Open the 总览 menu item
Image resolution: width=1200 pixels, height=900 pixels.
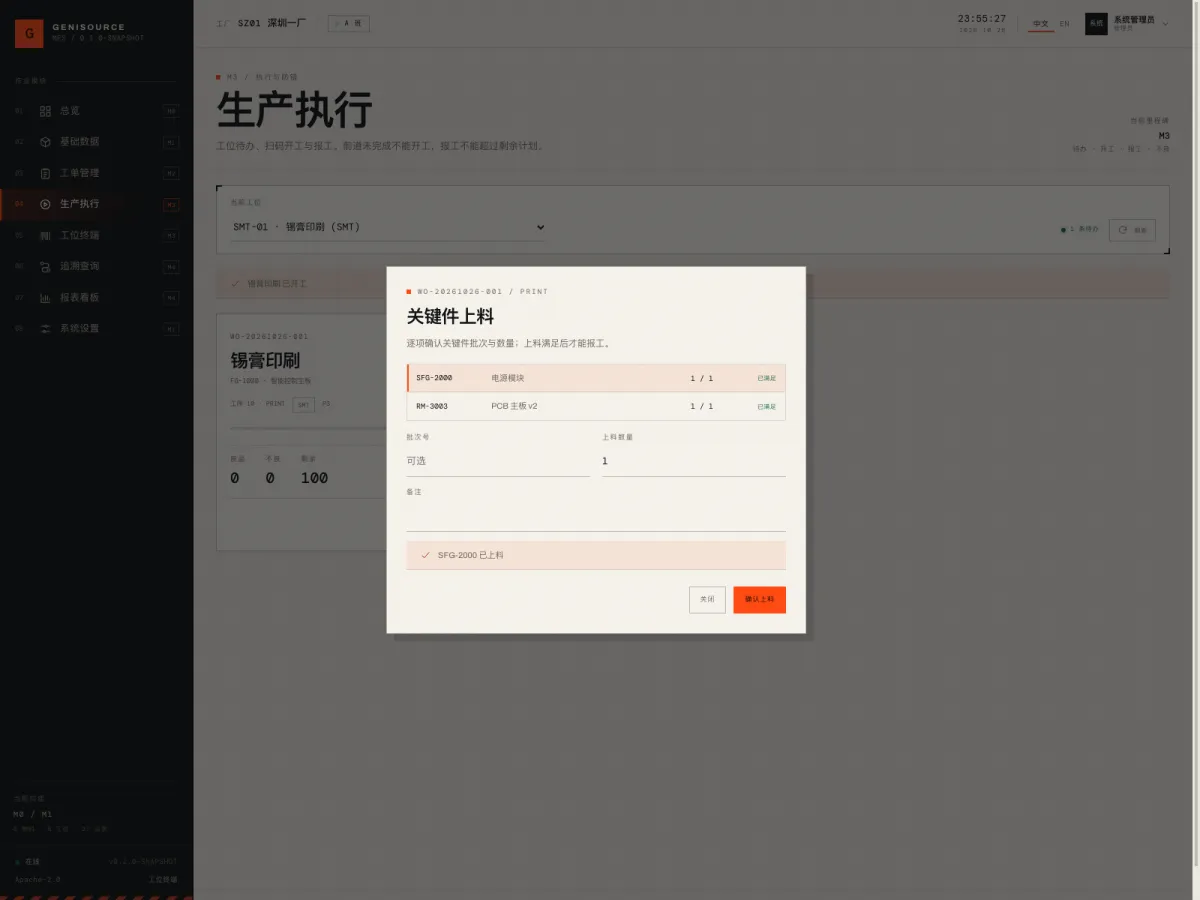click(97, 111)
